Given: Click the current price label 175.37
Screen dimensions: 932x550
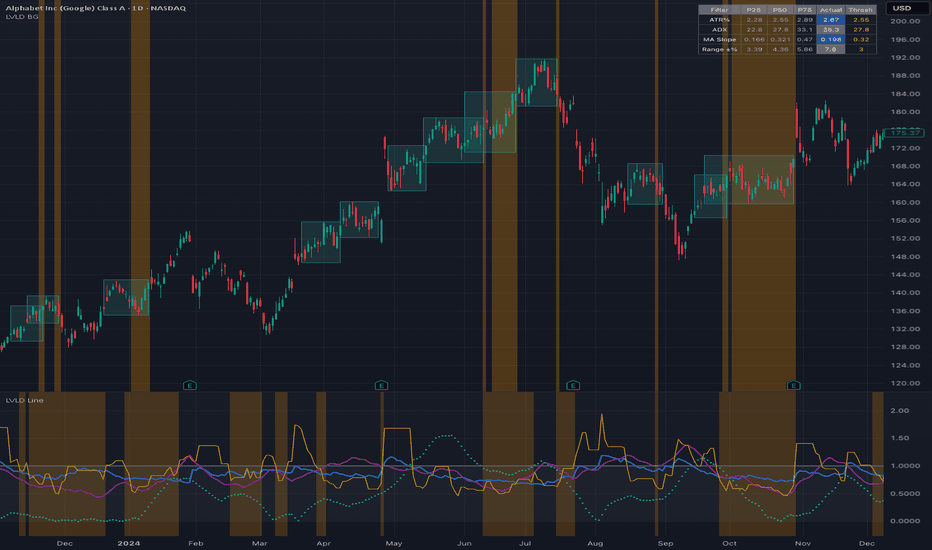Looking at the screenshot, I should [904, 133].
